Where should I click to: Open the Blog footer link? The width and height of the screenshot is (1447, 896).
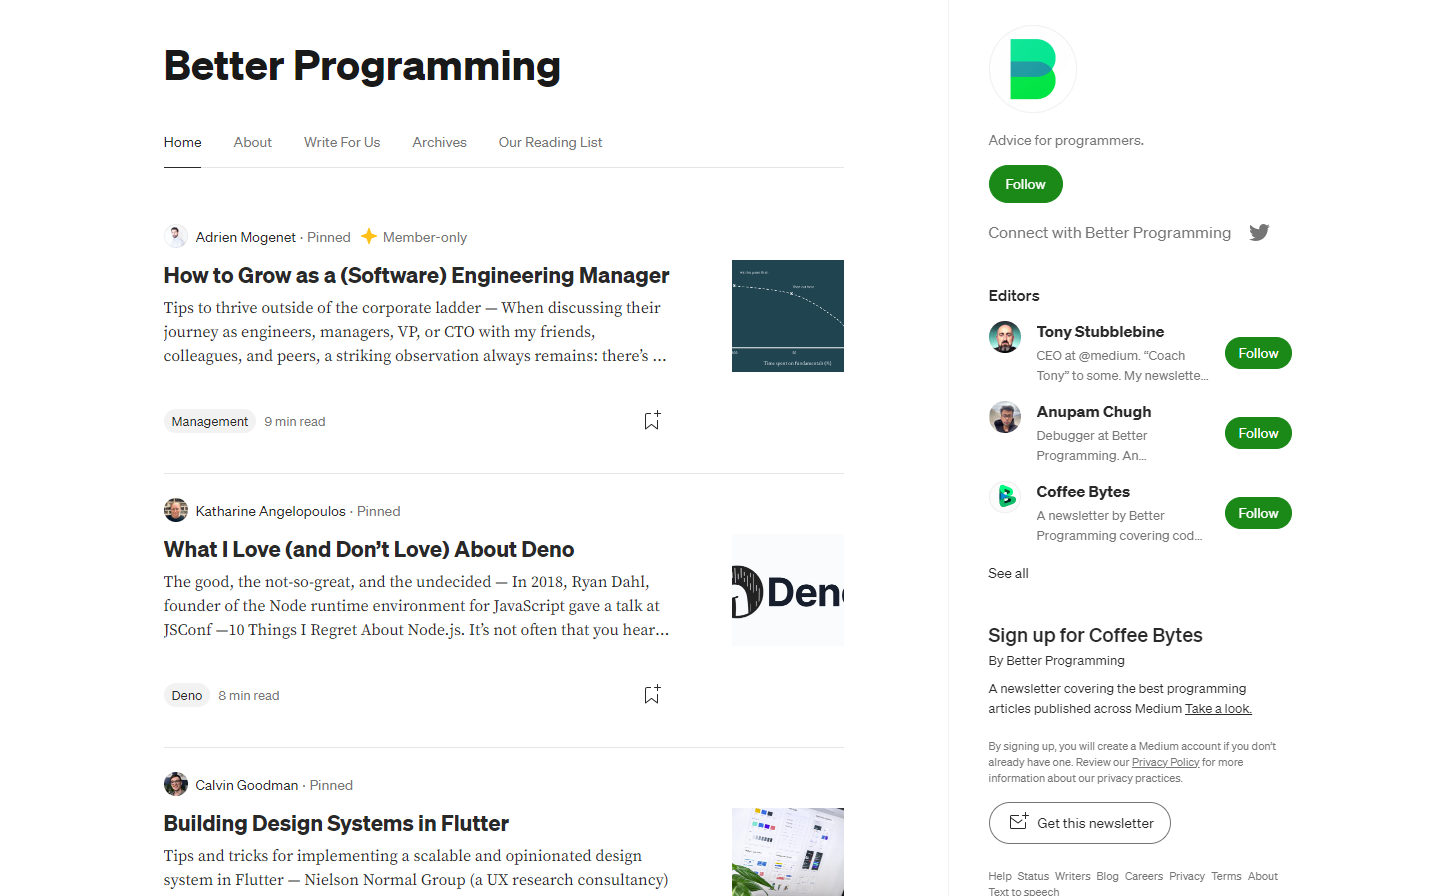[x=1107, y=876]
